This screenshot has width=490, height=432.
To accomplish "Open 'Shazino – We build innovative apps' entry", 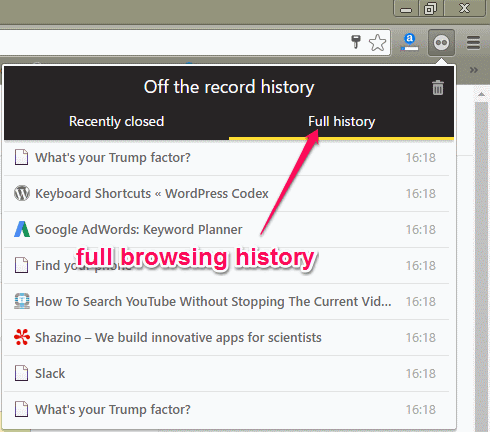I will pos(226,338).
